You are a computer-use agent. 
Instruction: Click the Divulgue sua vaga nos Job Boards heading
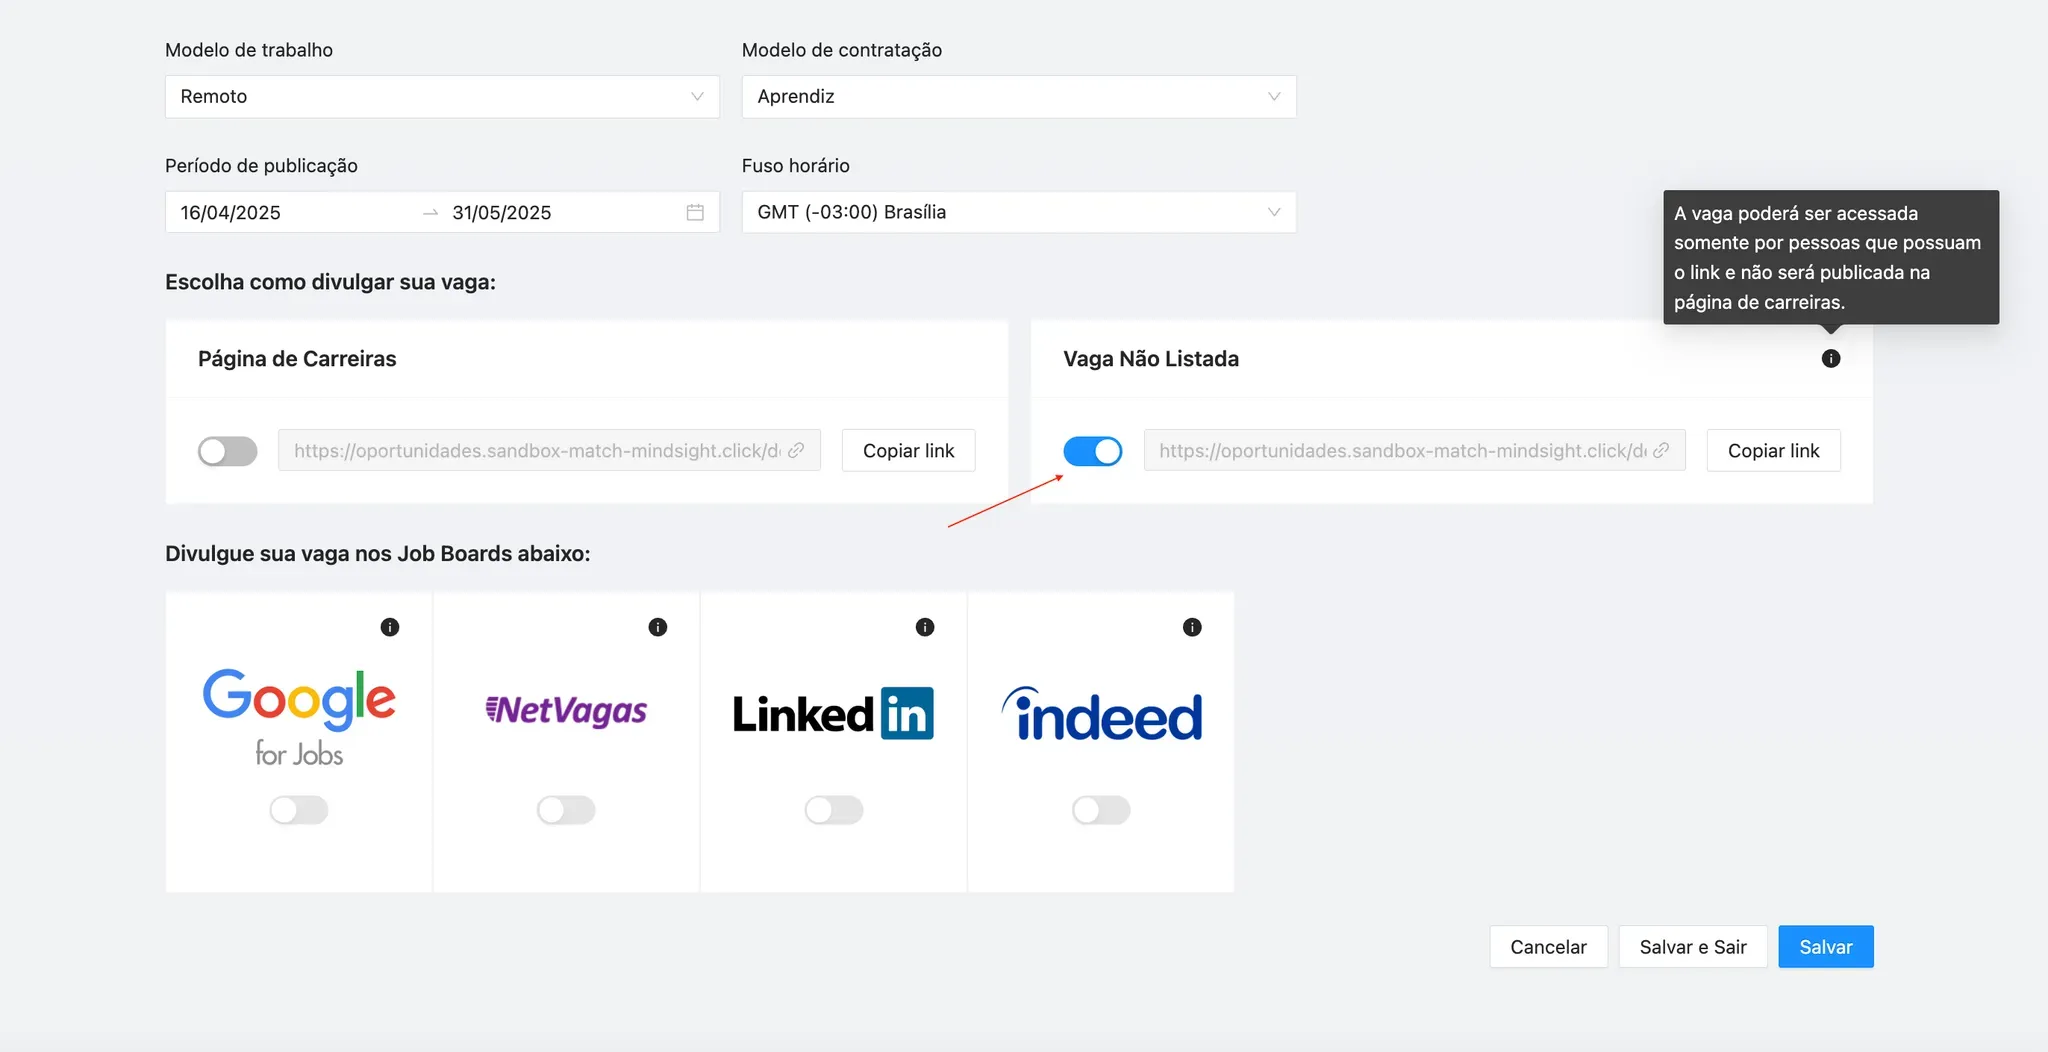pos(378,553)
